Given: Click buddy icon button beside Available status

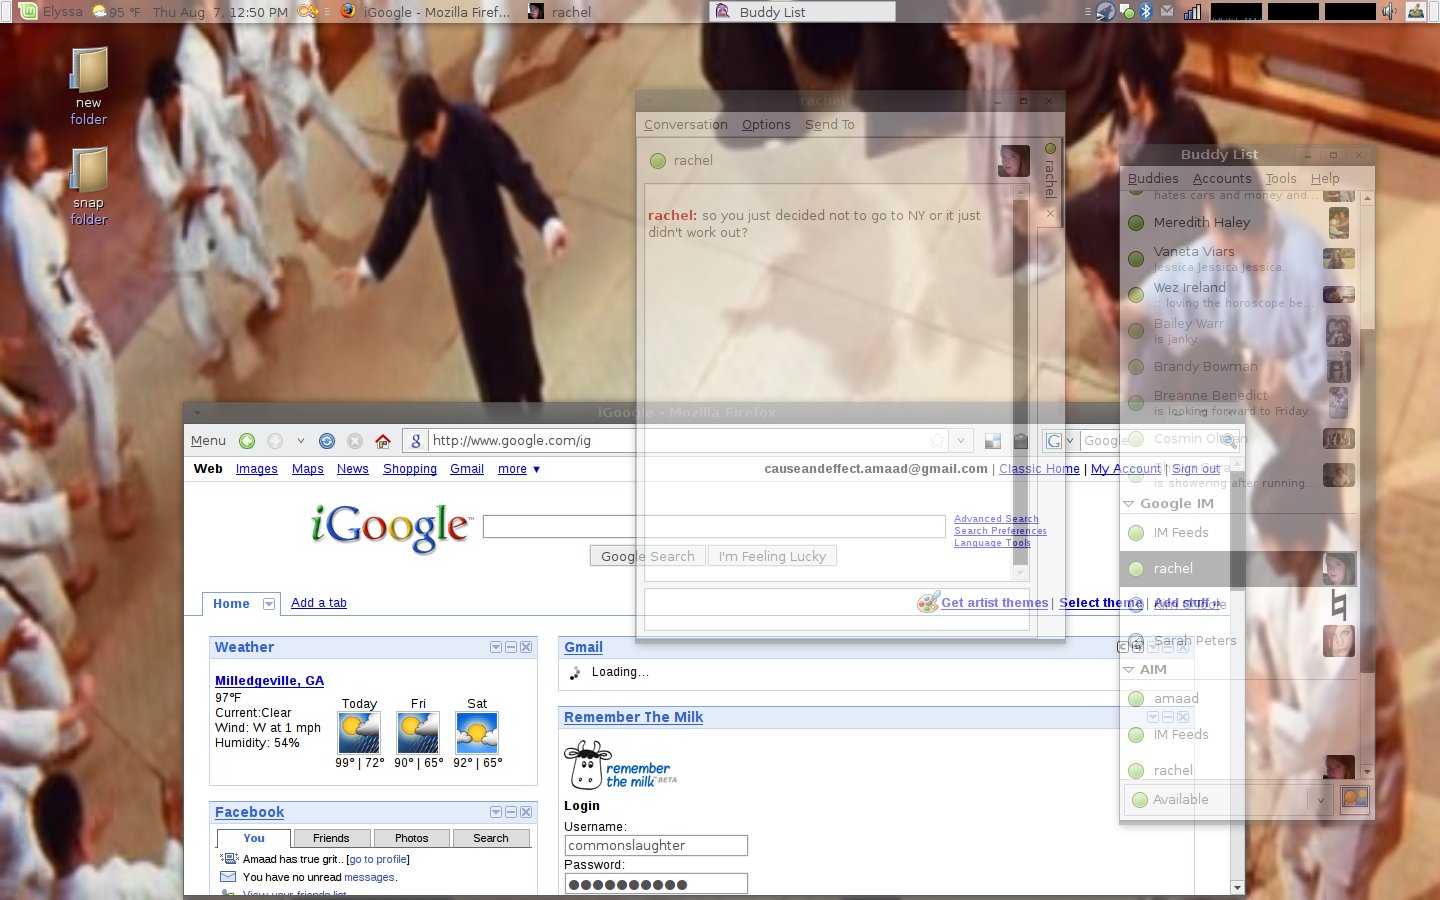Looking at the screenshot, I should tap(1355, 799).
